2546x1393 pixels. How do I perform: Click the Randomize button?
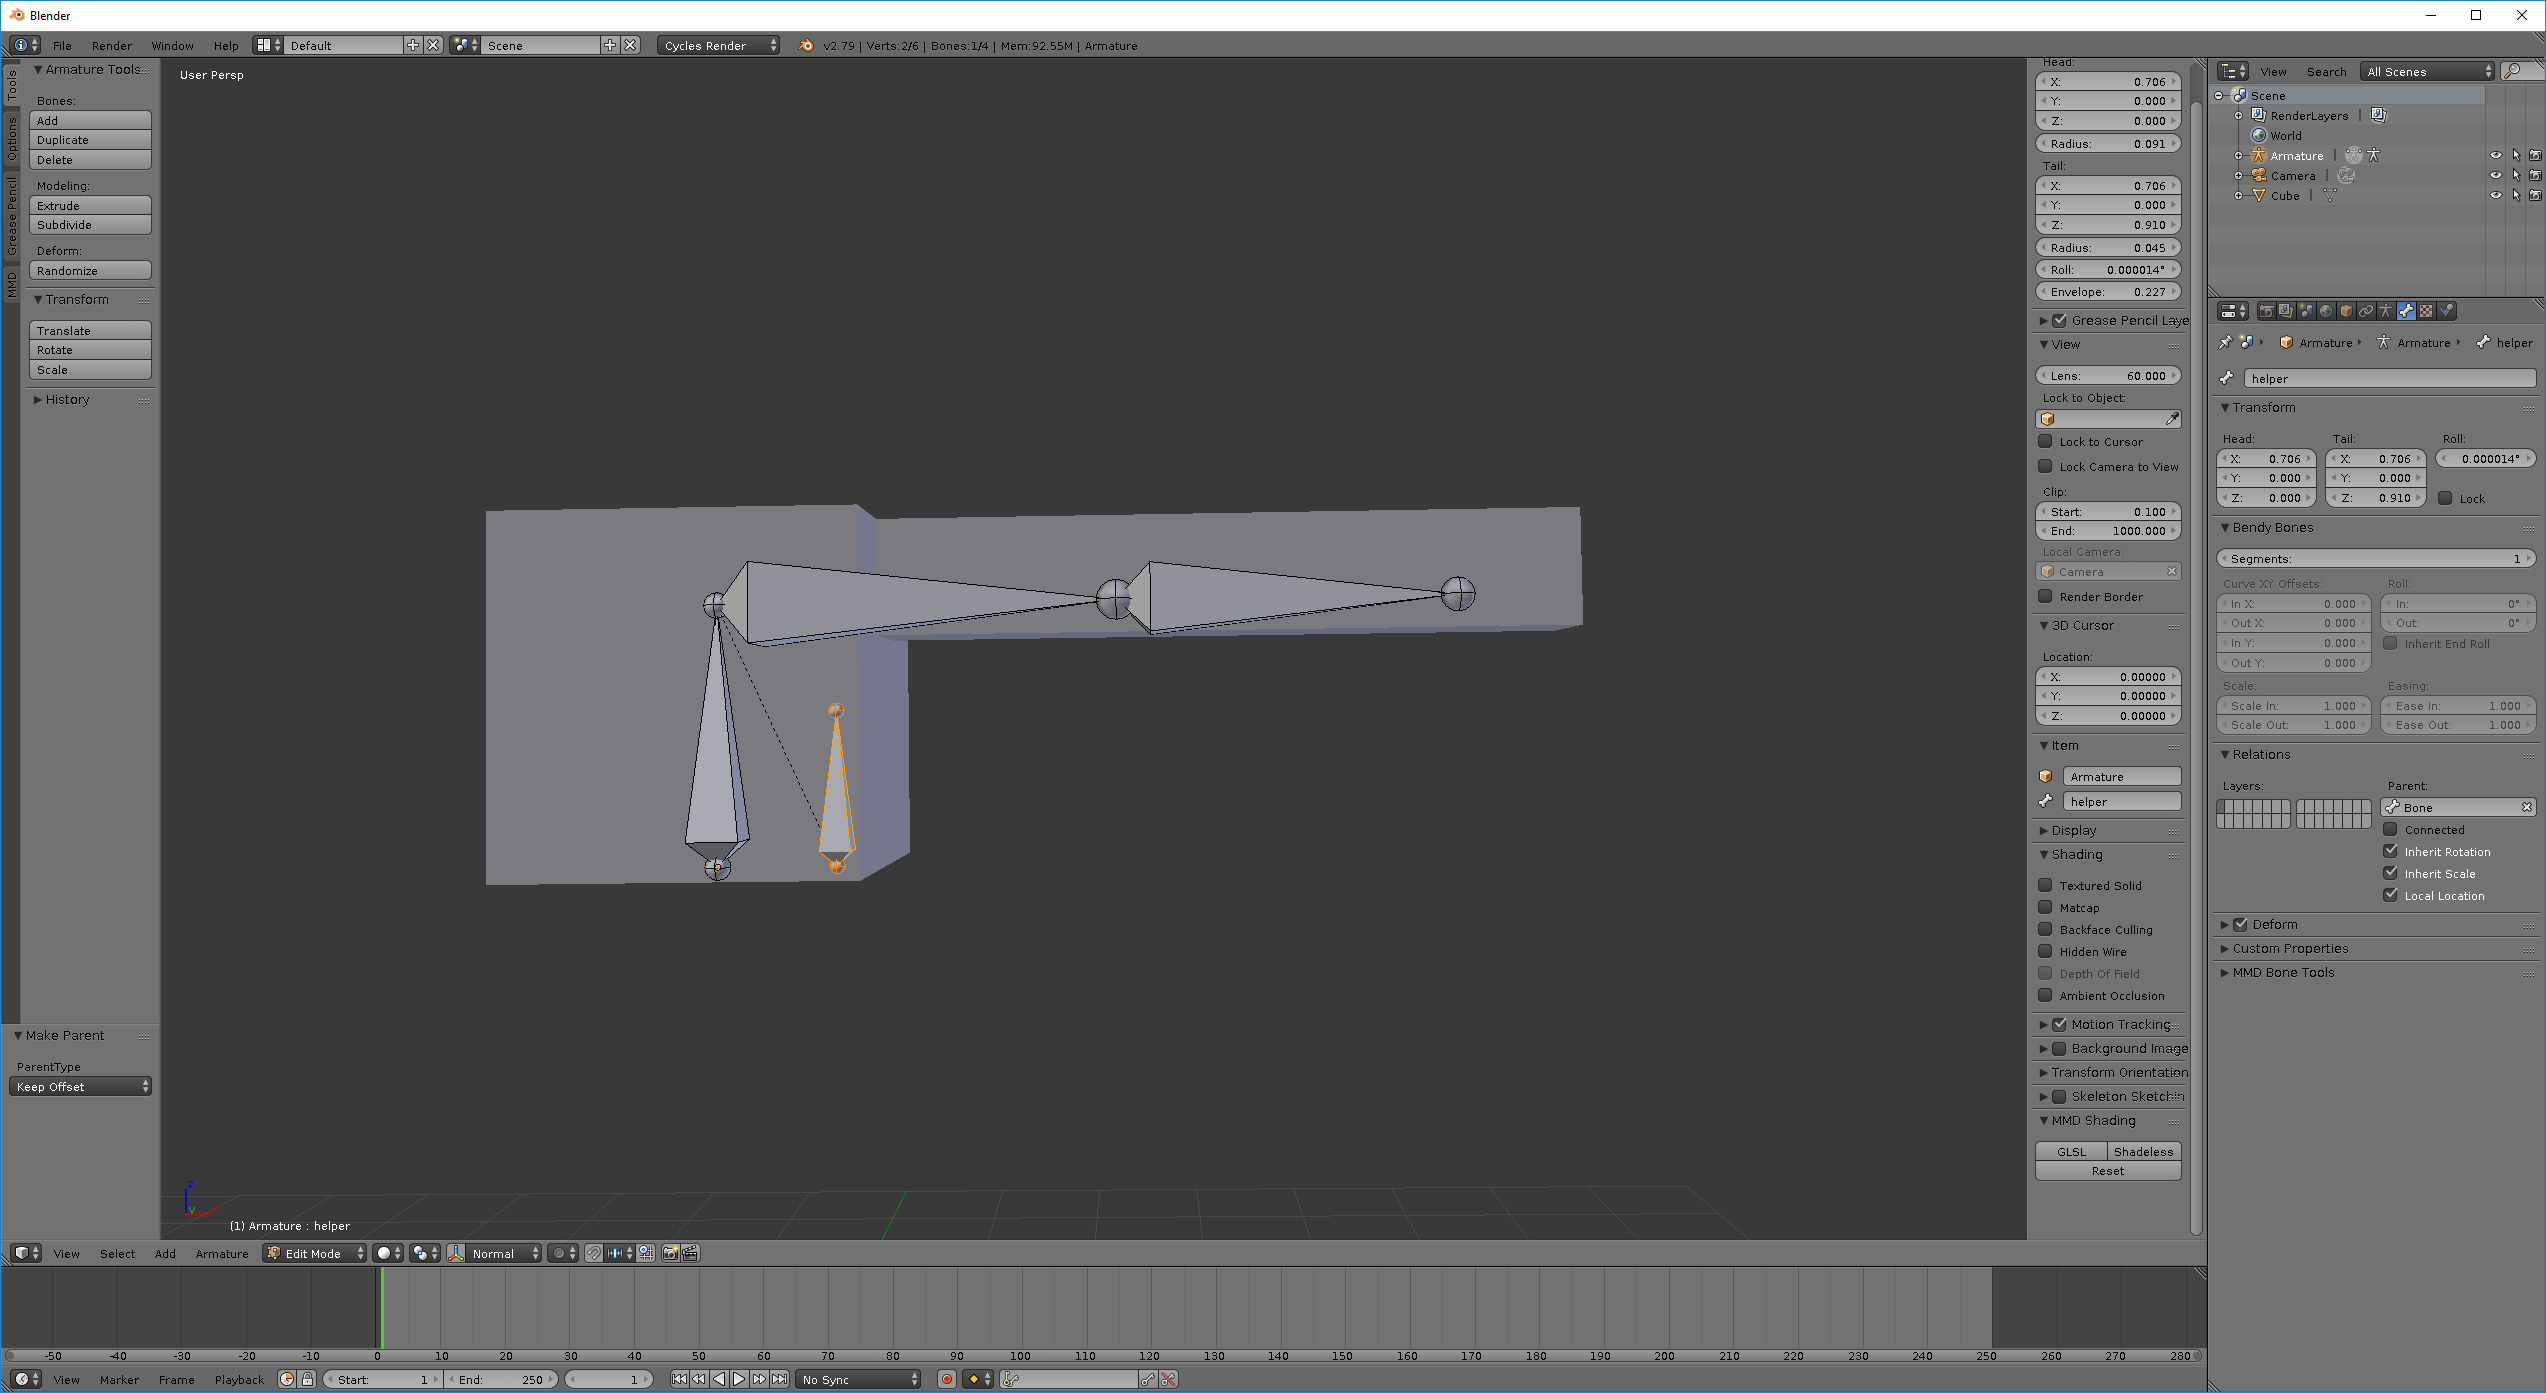click(90, 270)
